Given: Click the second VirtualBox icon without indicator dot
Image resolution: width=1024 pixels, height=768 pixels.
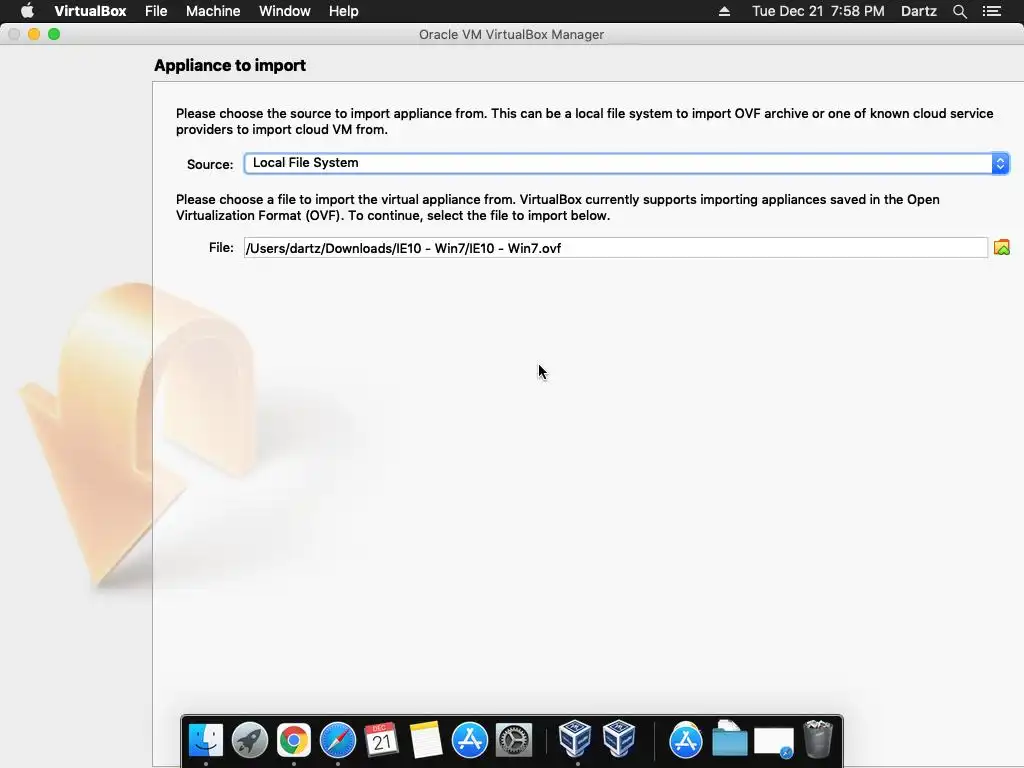Looking at the screenshot, I should point(619,739).
